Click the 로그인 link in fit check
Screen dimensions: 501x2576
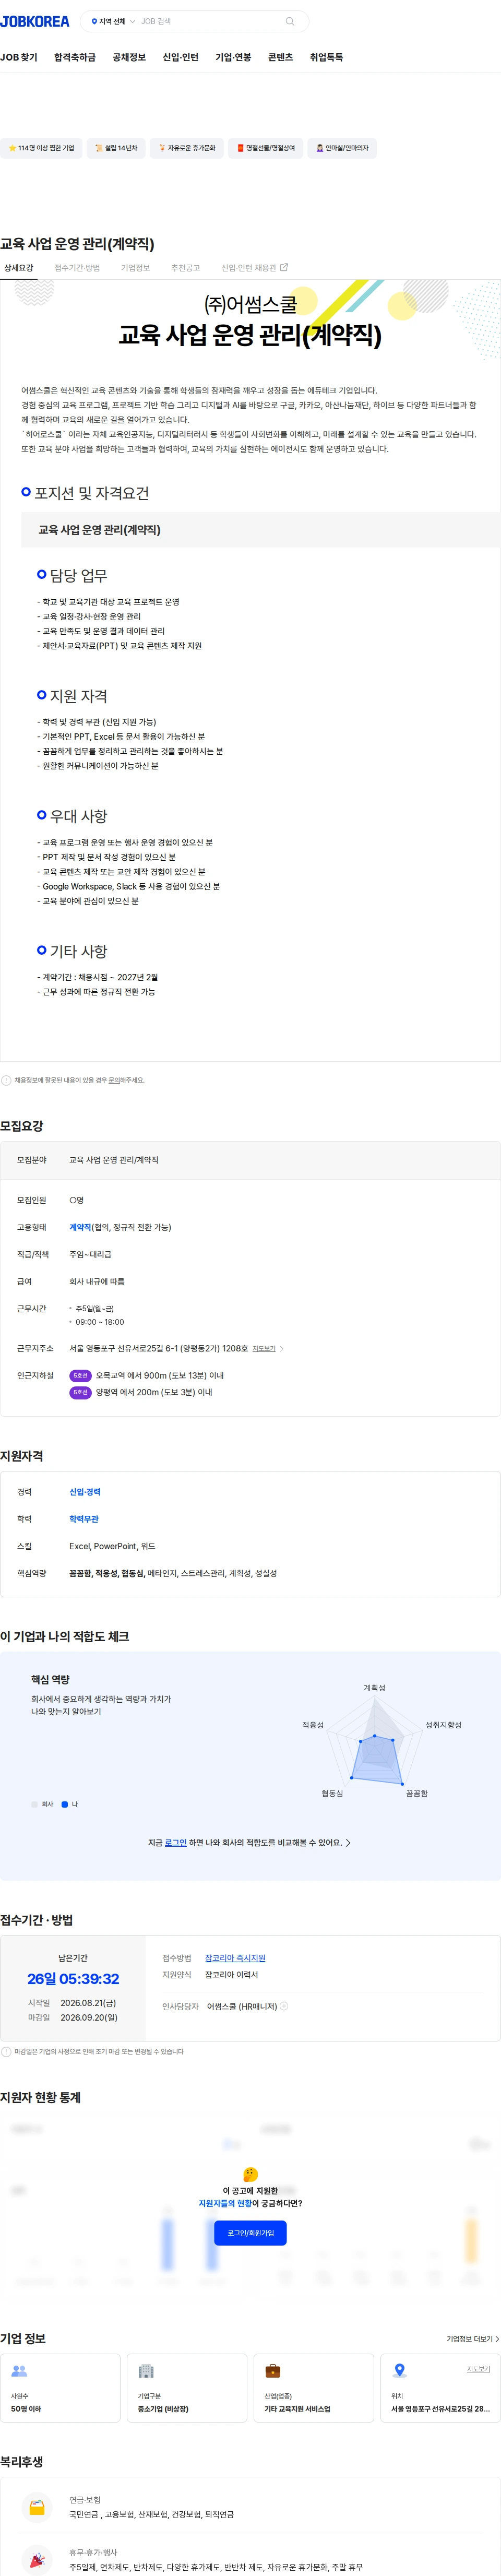(176, 1842)
